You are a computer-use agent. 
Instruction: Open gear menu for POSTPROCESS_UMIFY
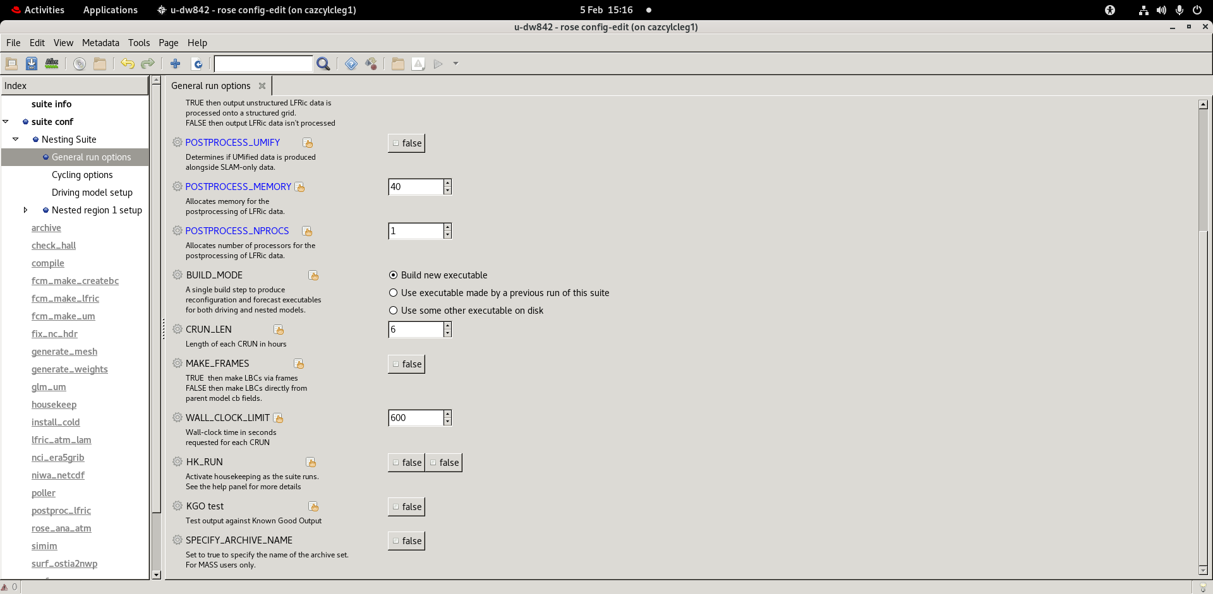177,143
